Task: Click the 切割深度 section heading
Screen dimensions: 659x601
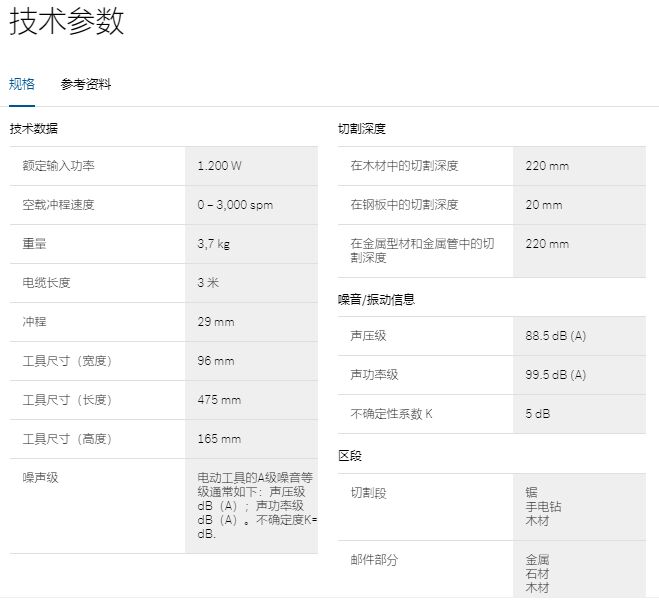Action: click(362, 129)
